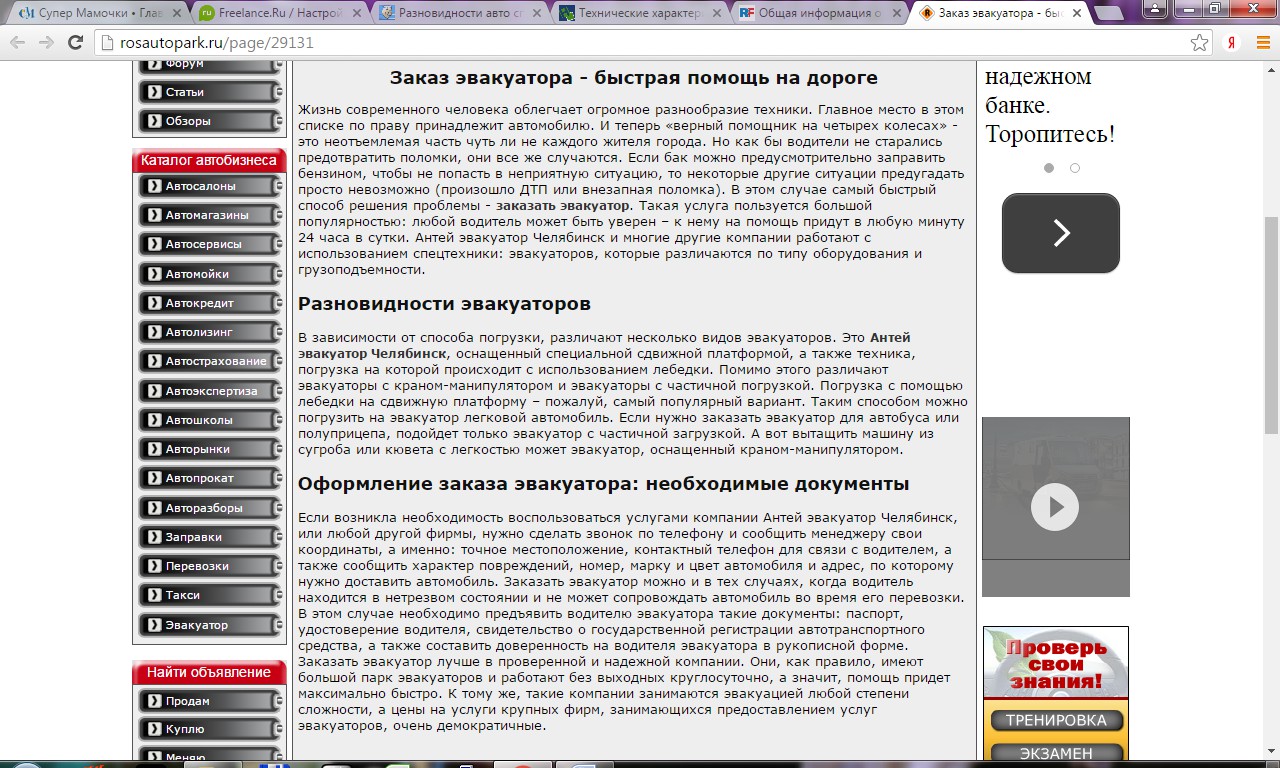Open the Заправки catalog link
Image resolution: width=1280 pixels, height=768 pixels.
click(209, 537)
